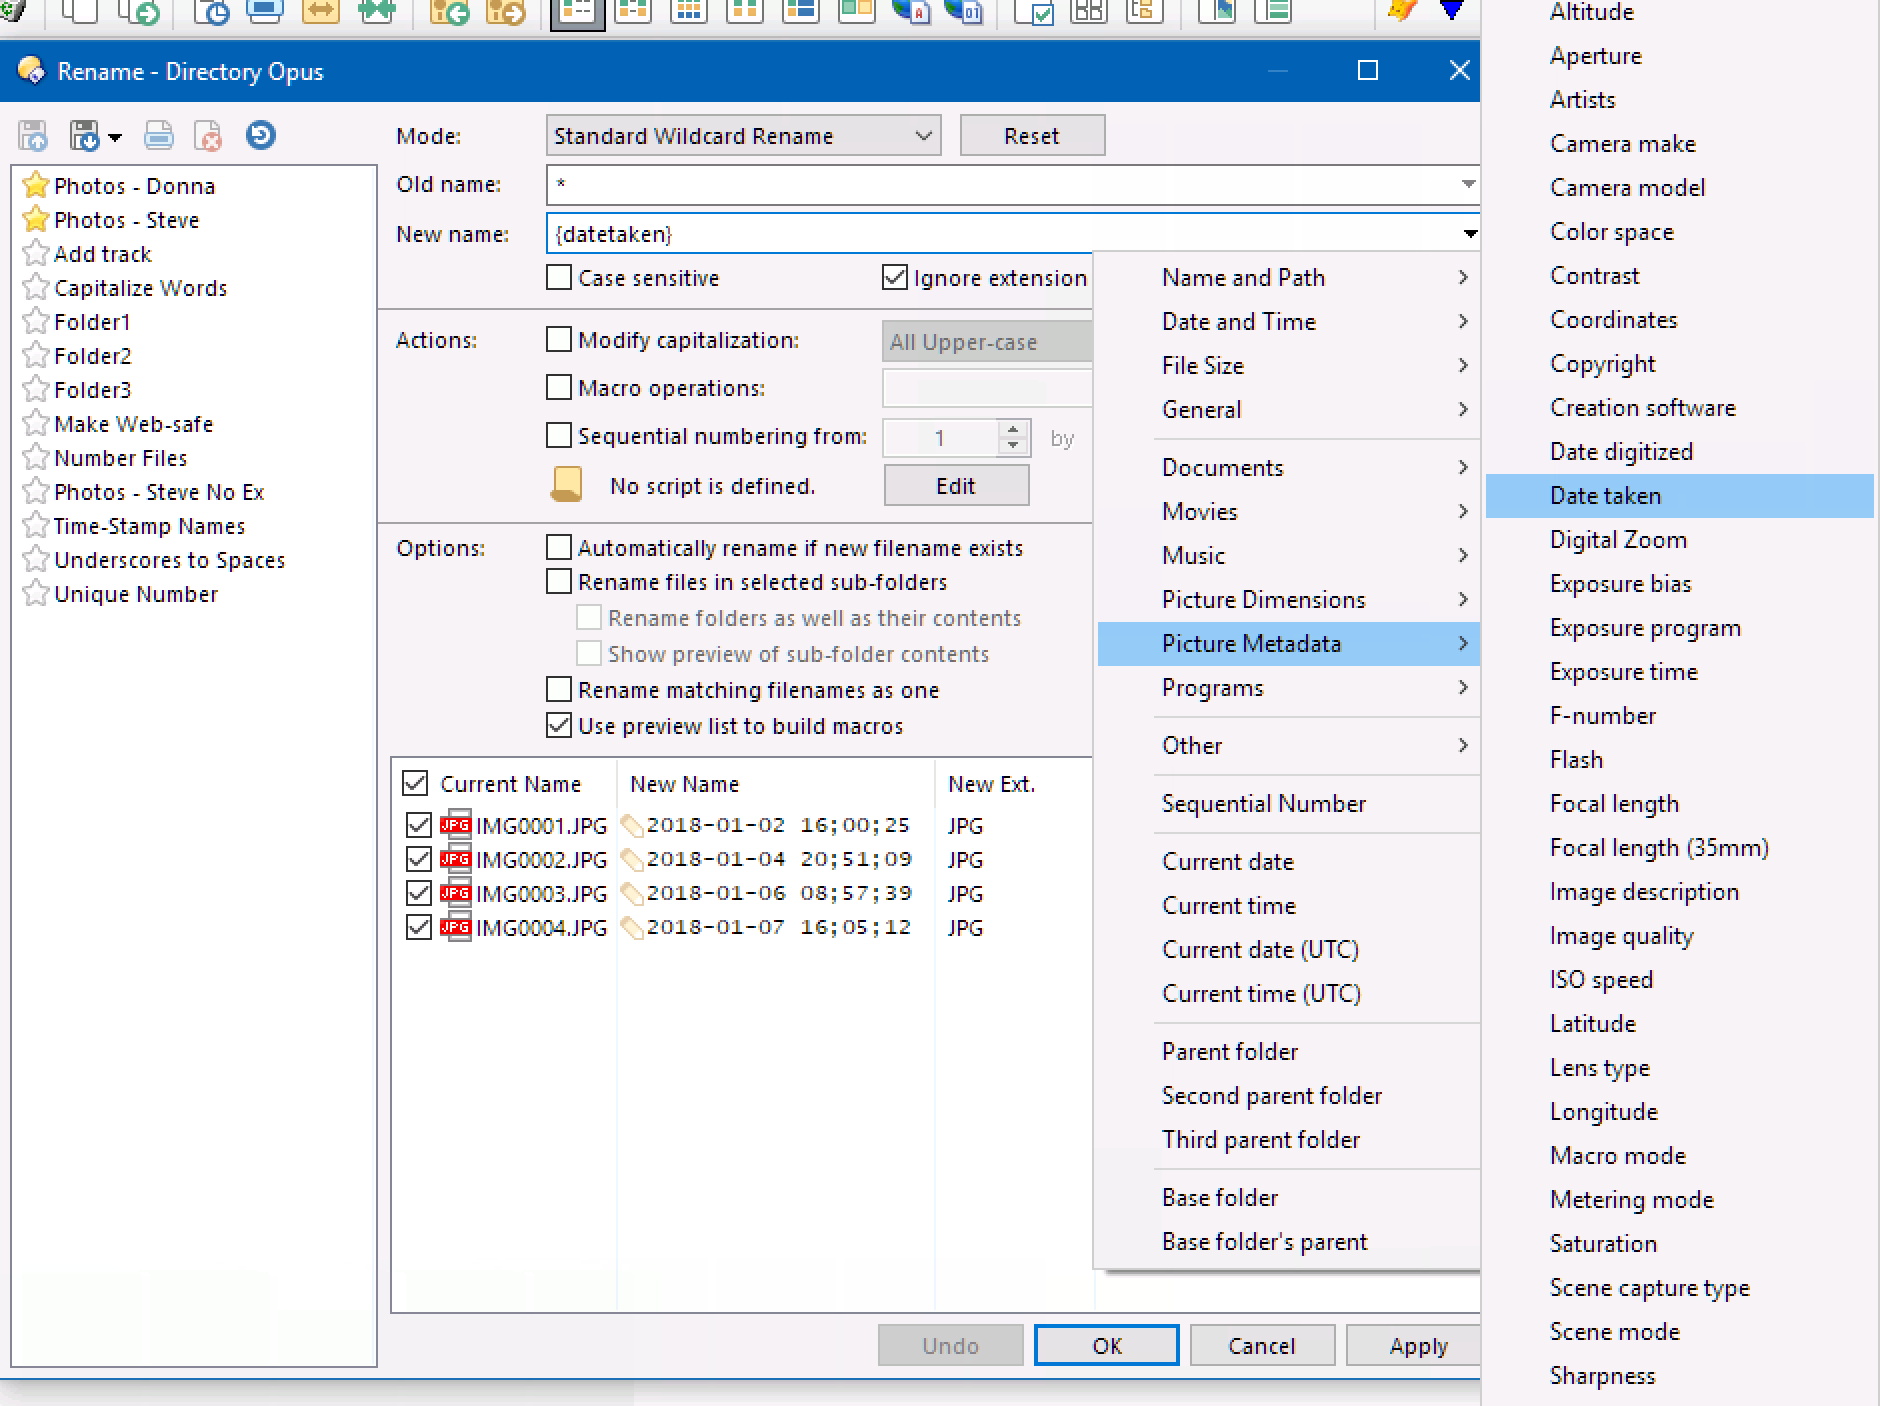Check Automatically rename if new filename exists
Image resolution: width=1880 pixels, height=1406 pixels.
[x=559, y=548]
